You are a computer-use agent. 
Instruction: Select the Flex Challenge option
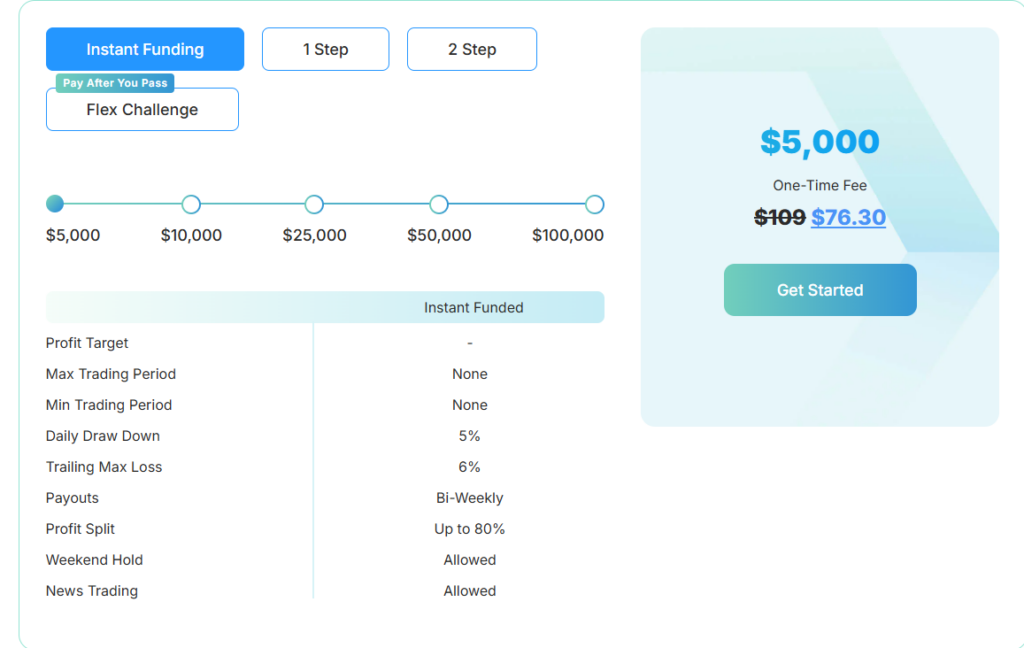[141, 109]
